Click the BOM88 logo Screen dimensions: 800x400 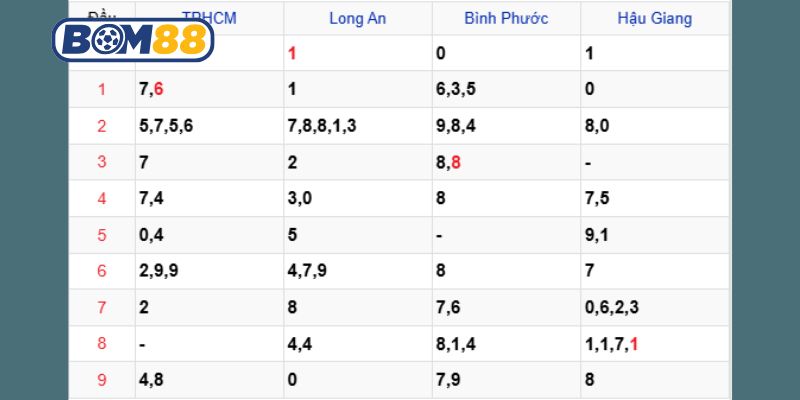tap(134, 40)
